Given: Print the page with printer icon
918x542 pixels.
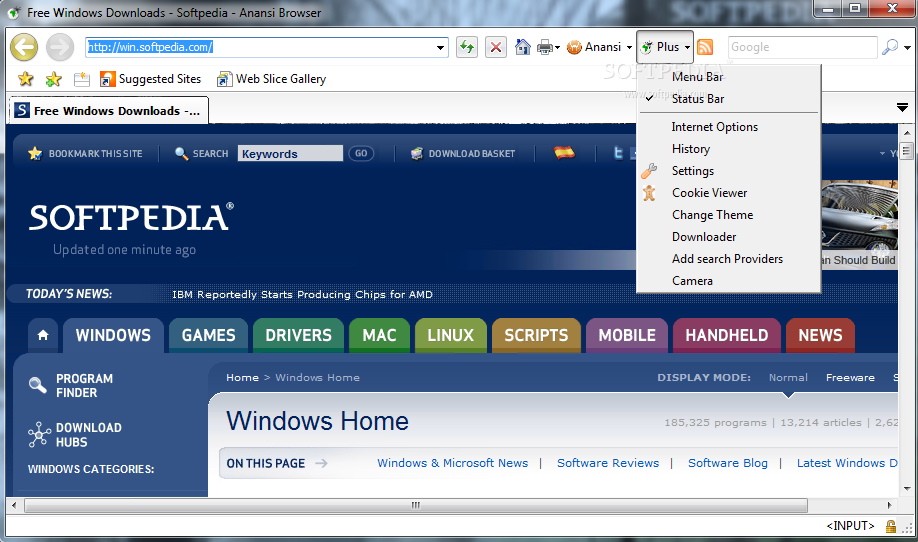Looking at the screenshot, I should [544, 47].
